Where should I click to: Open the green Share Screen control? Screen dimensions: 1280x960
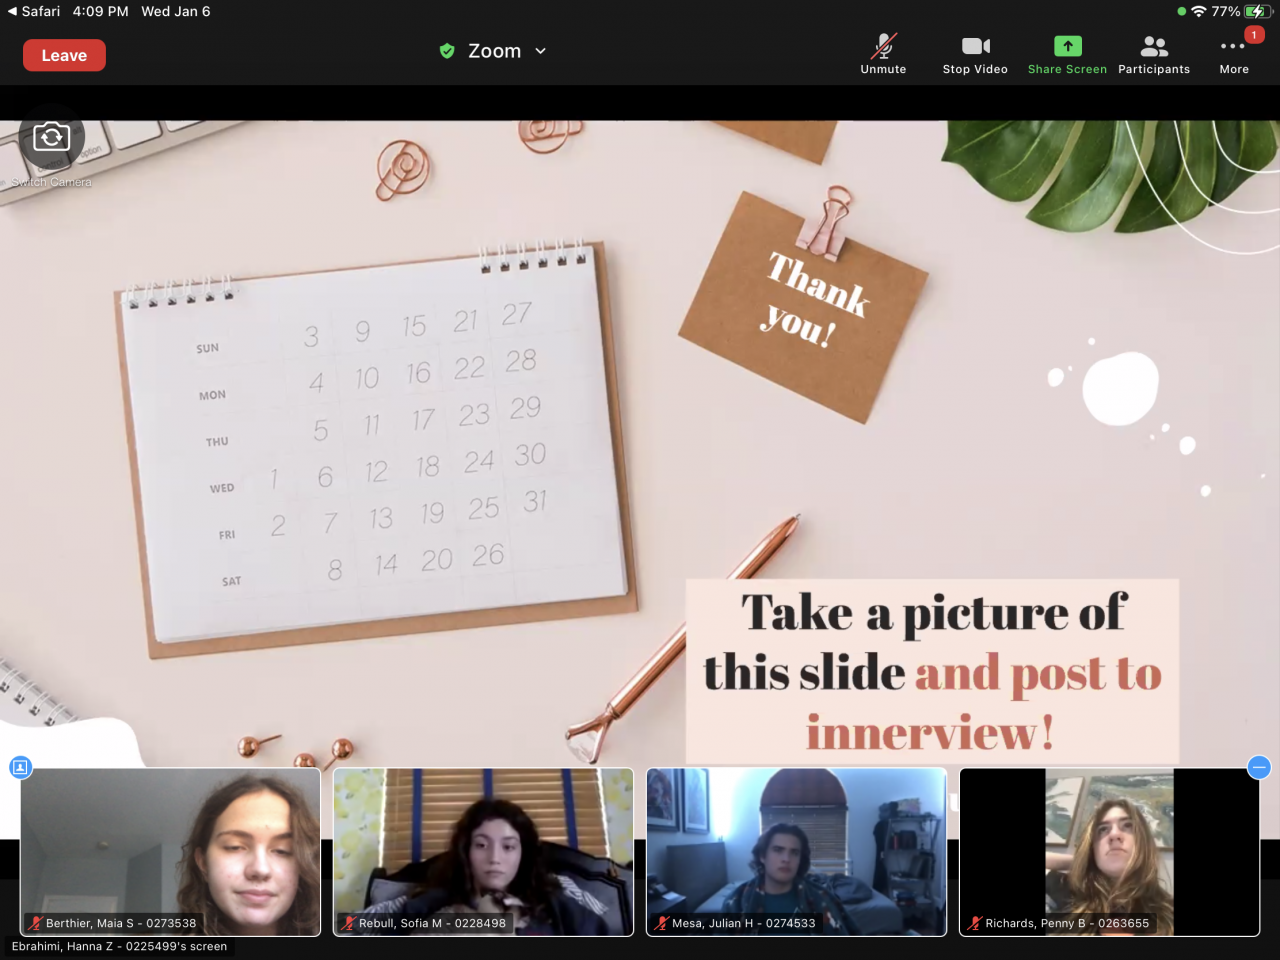coord(1067,54)
